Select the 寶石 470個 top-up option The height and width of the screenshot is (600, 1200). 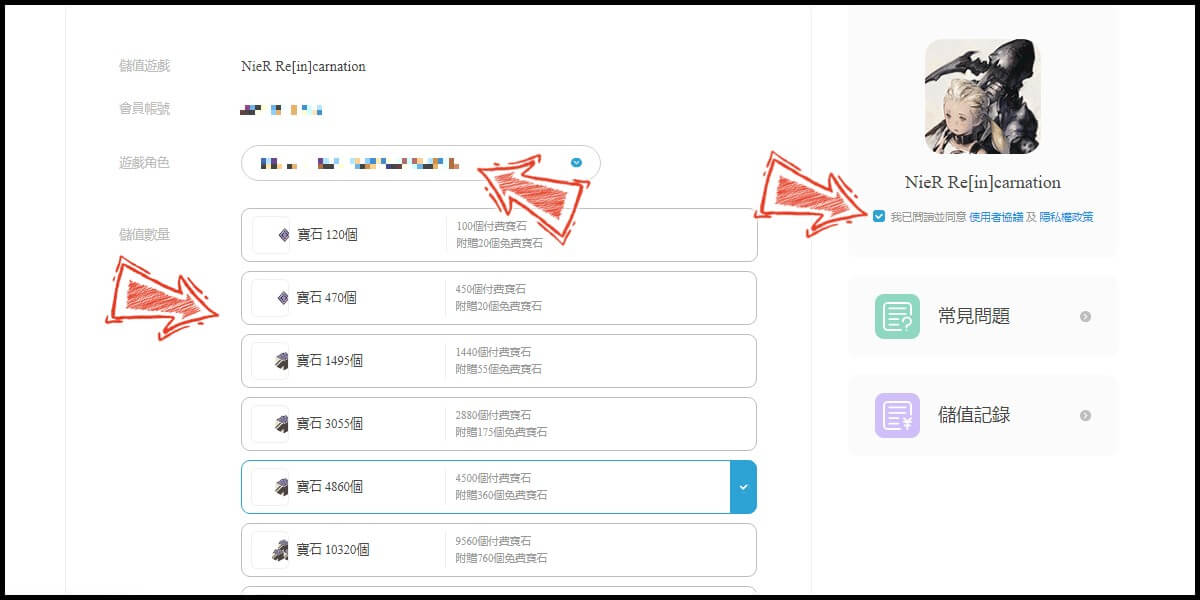[x=499, y=298]
